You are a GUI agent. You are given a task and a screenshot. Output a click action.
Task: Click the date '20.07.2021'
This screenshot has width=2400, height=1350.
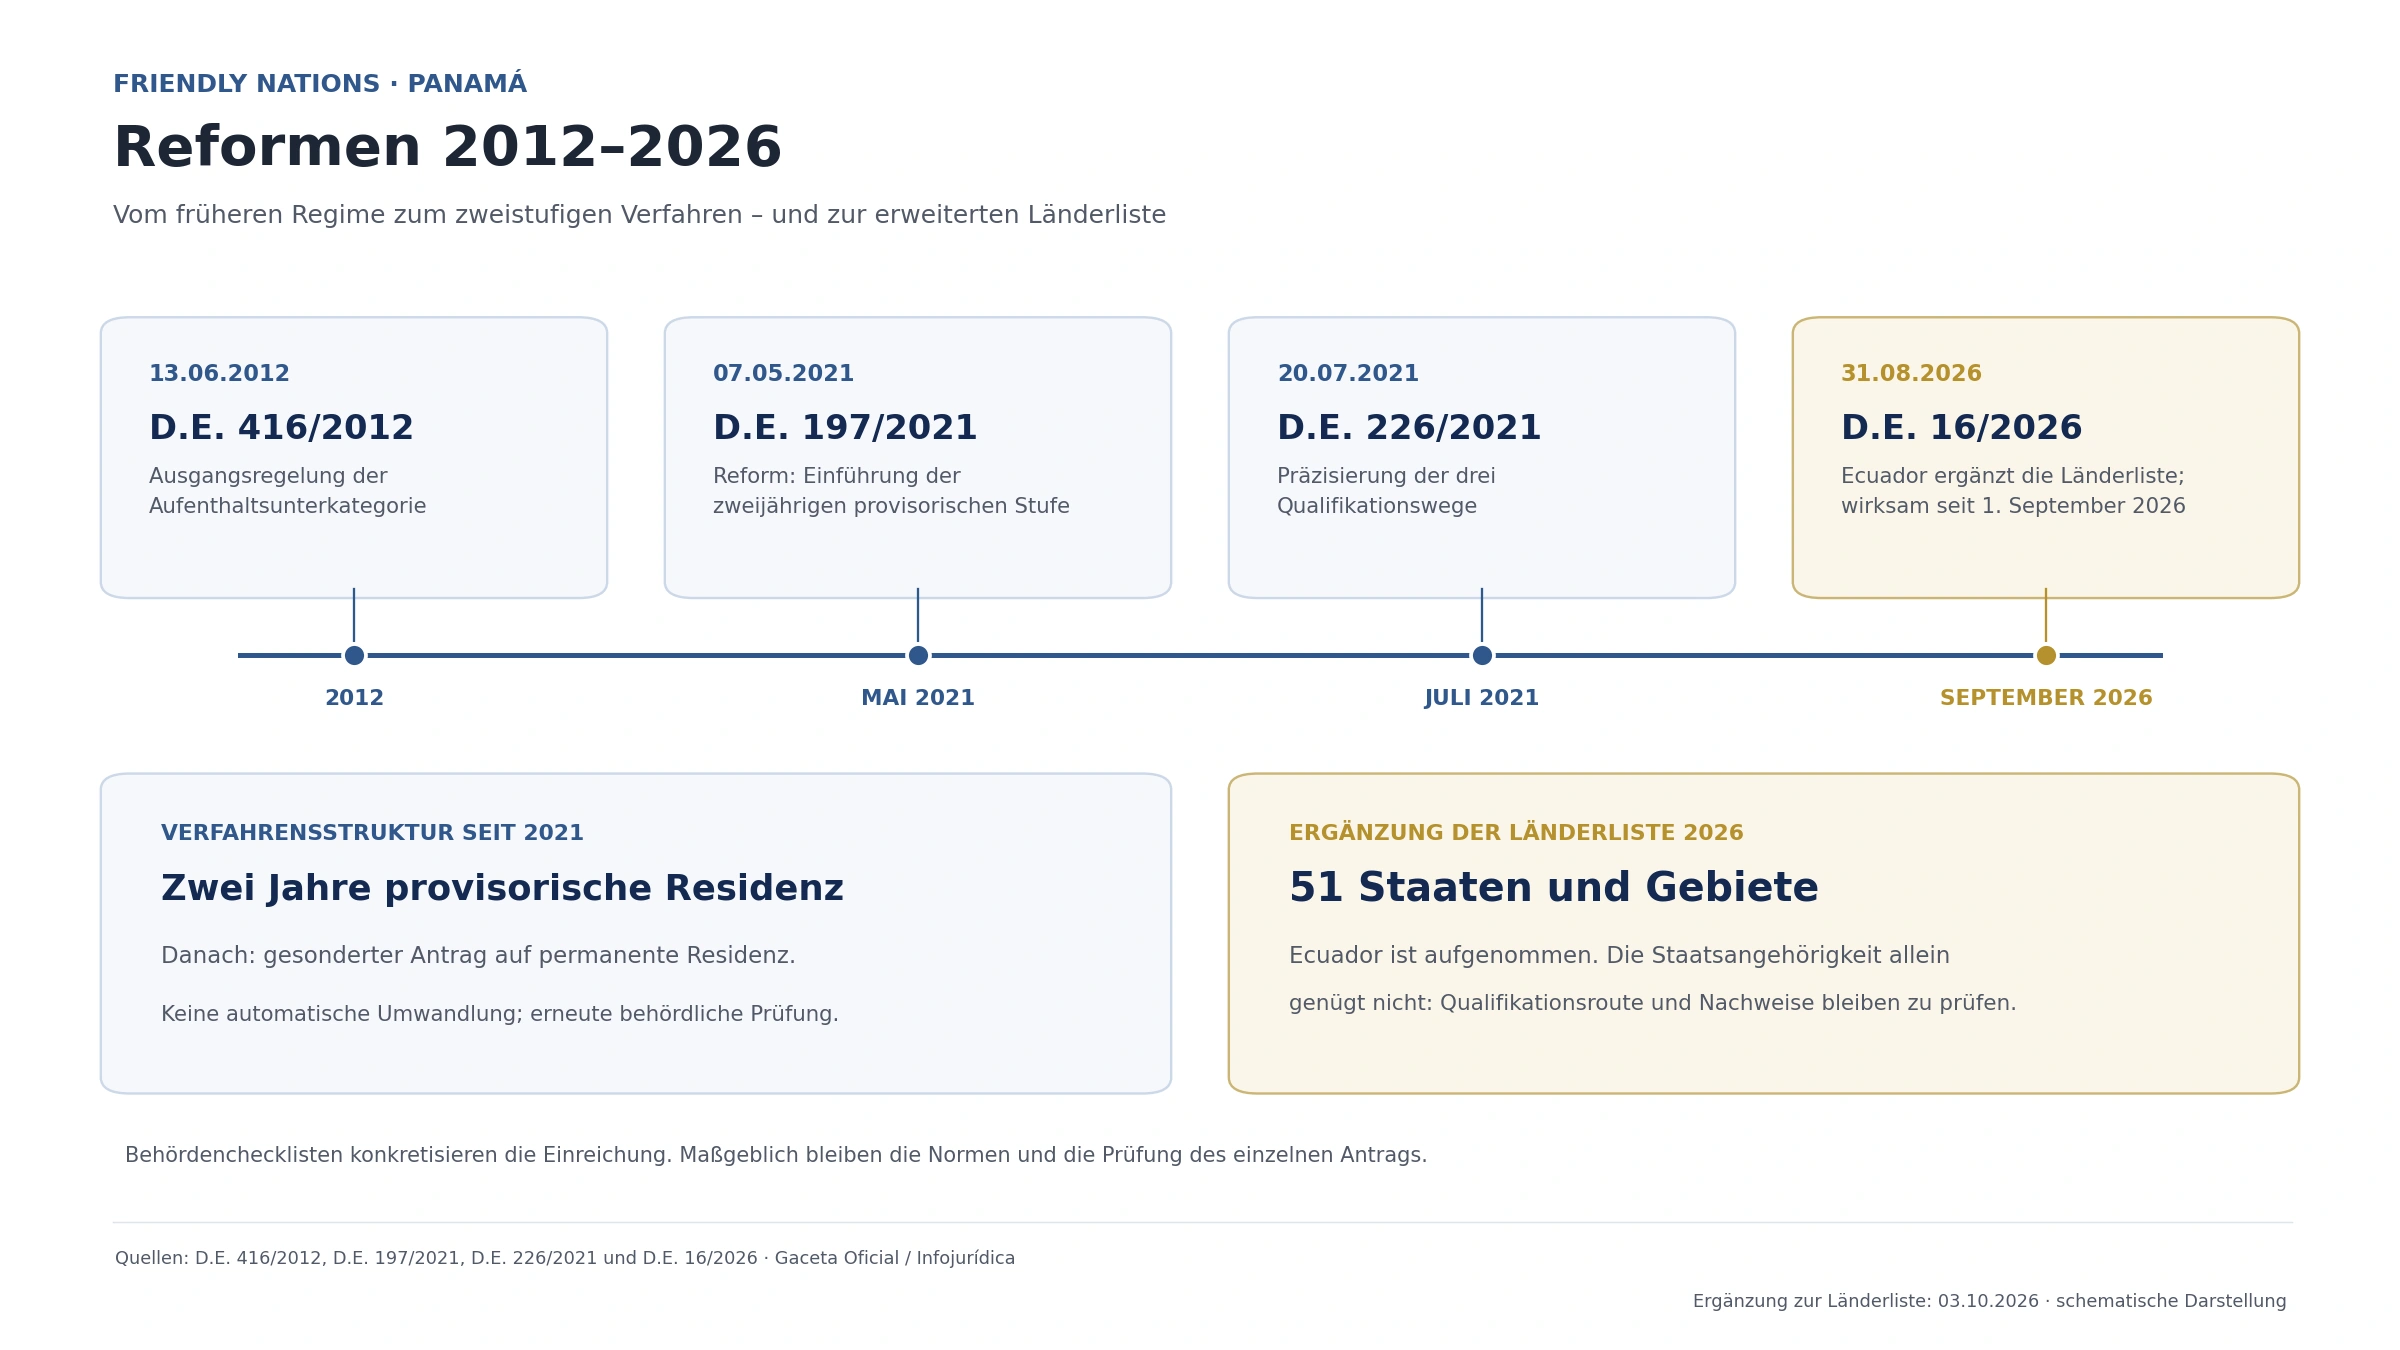[1347, 374]
